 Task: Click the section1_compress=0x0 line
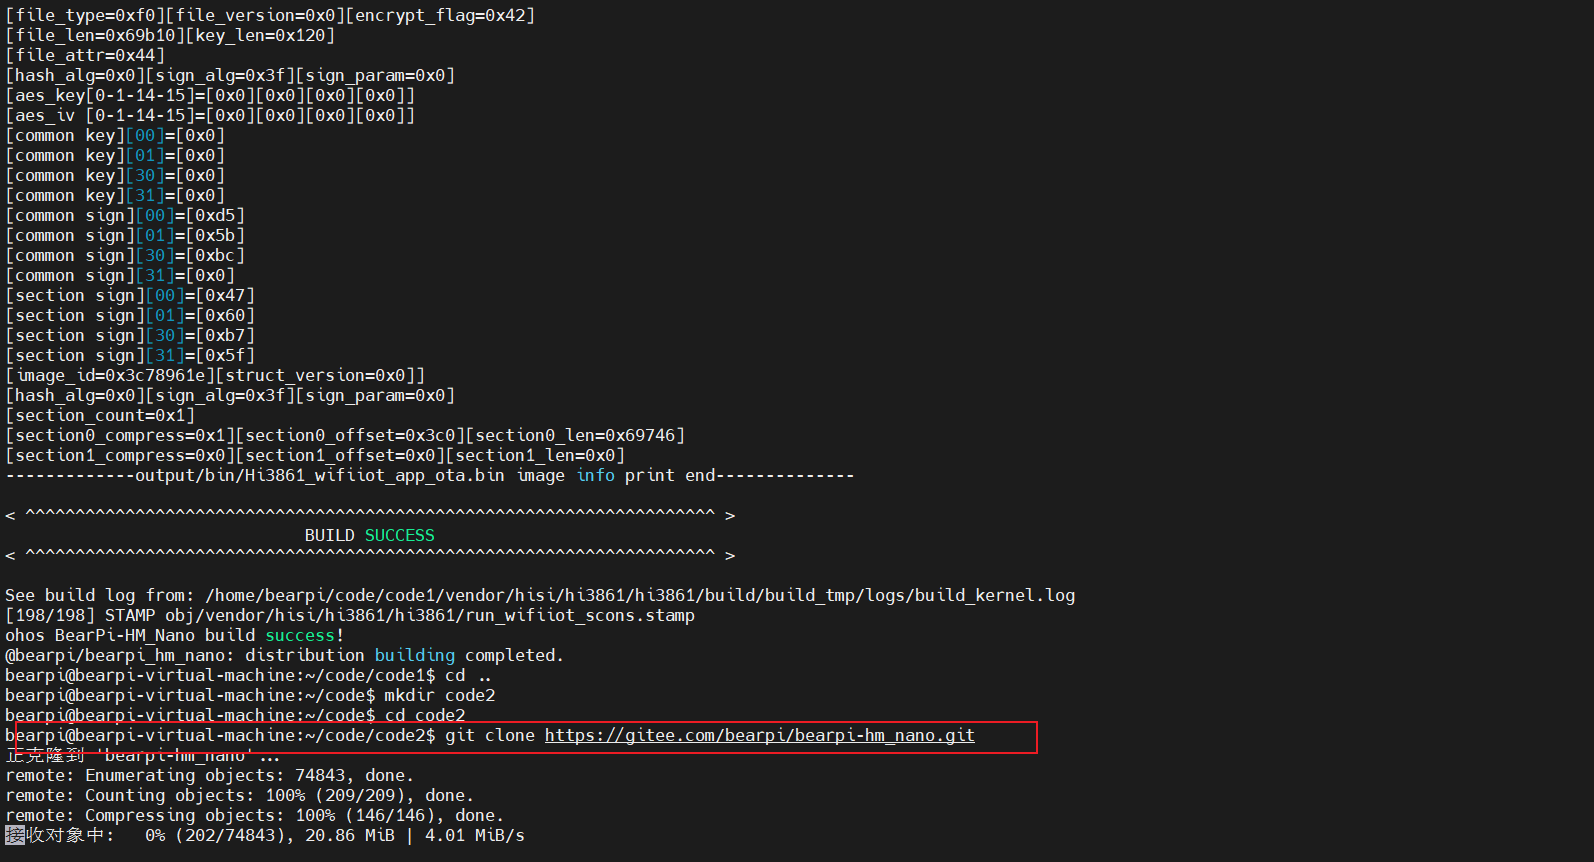point(315,456)
